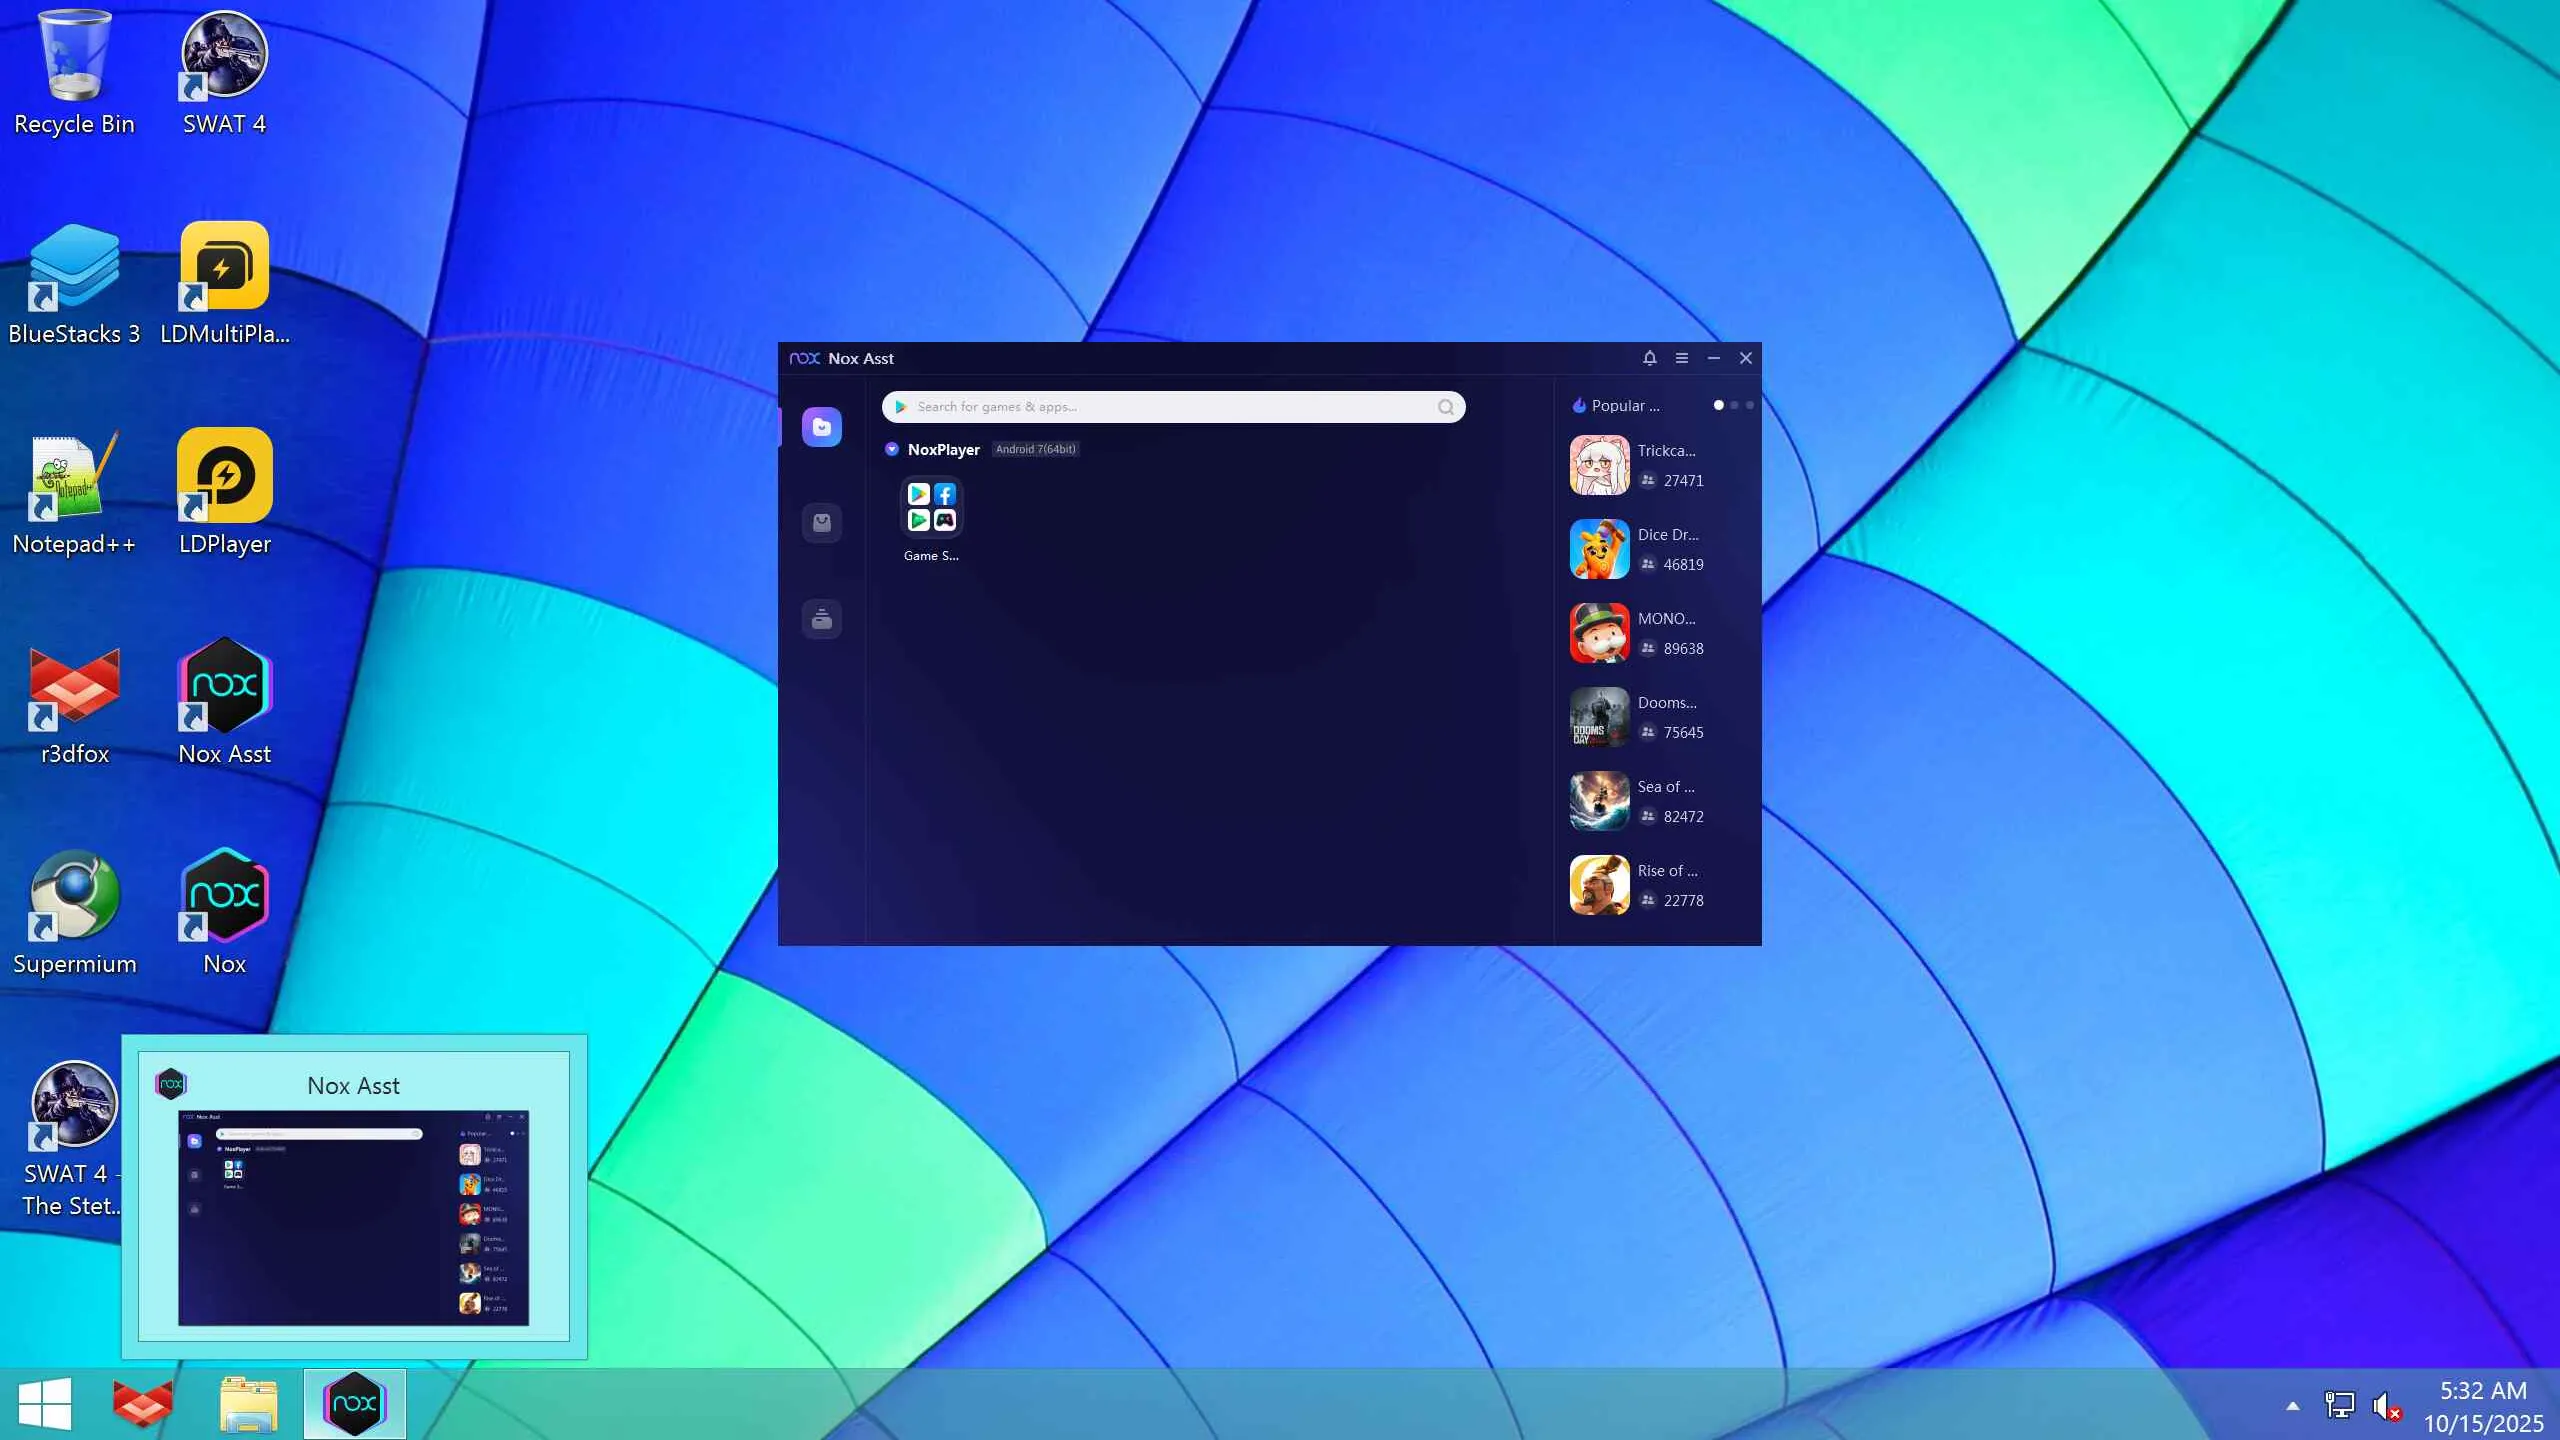Open the toolbox sidebar icon at bottom
2560x1440 pixels.
click(822, 619)
